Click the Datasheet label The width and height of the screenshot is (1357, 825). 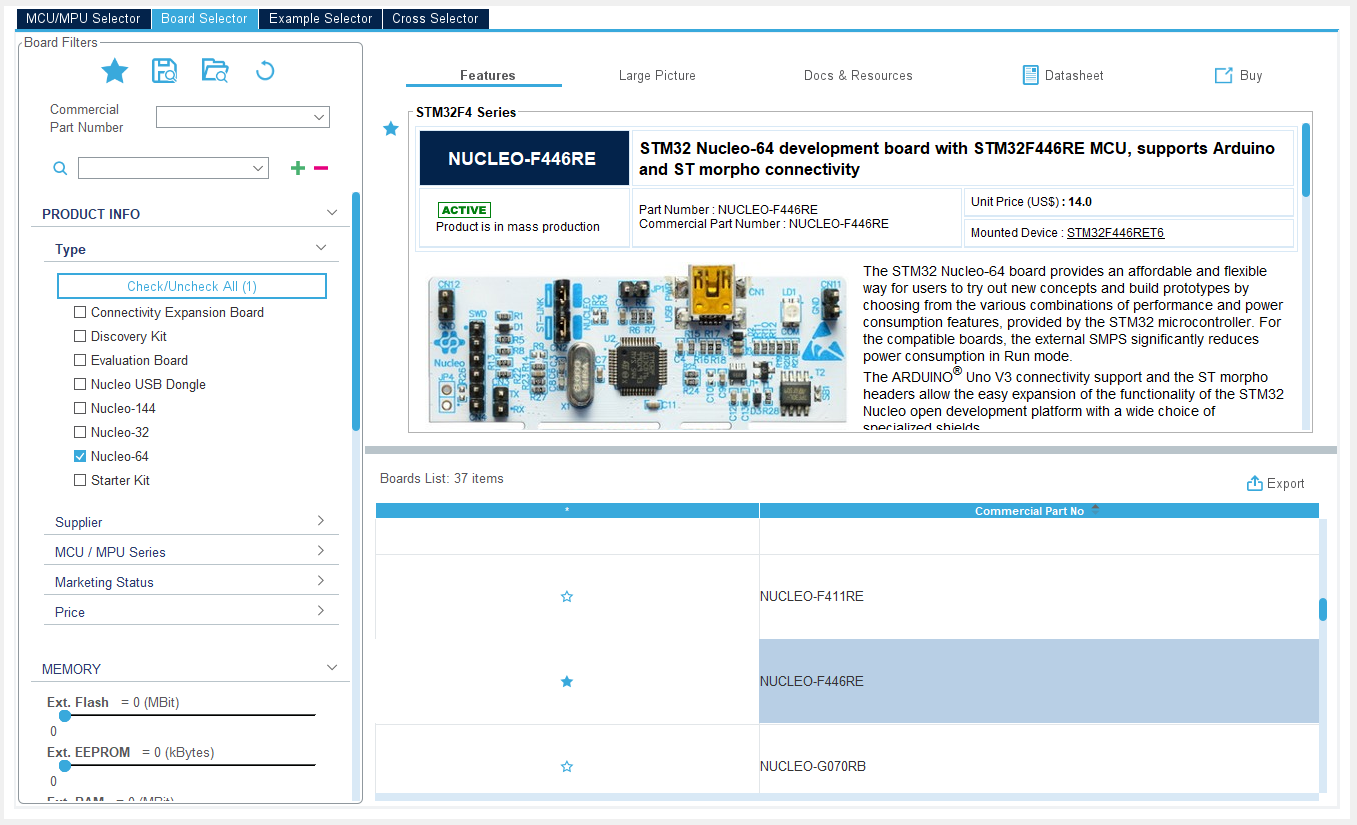point(1074,76)
